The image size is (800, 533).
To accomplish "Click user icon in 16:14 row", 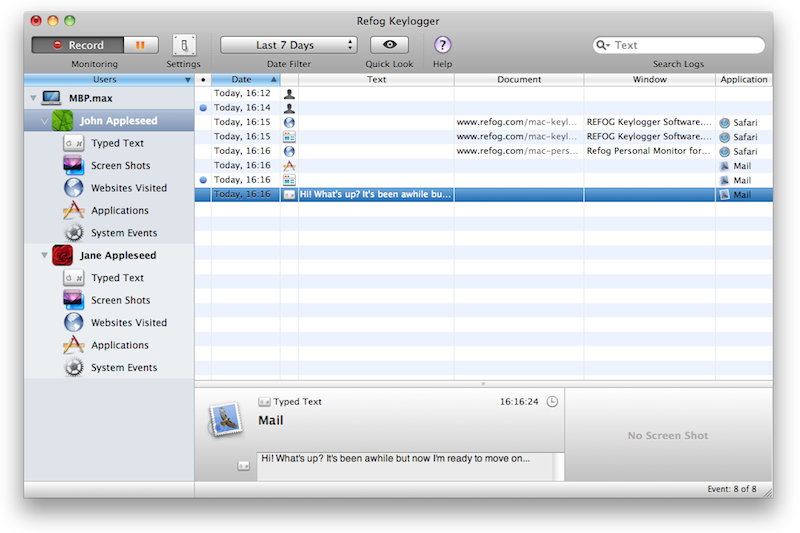I will [x=289, y=108].
